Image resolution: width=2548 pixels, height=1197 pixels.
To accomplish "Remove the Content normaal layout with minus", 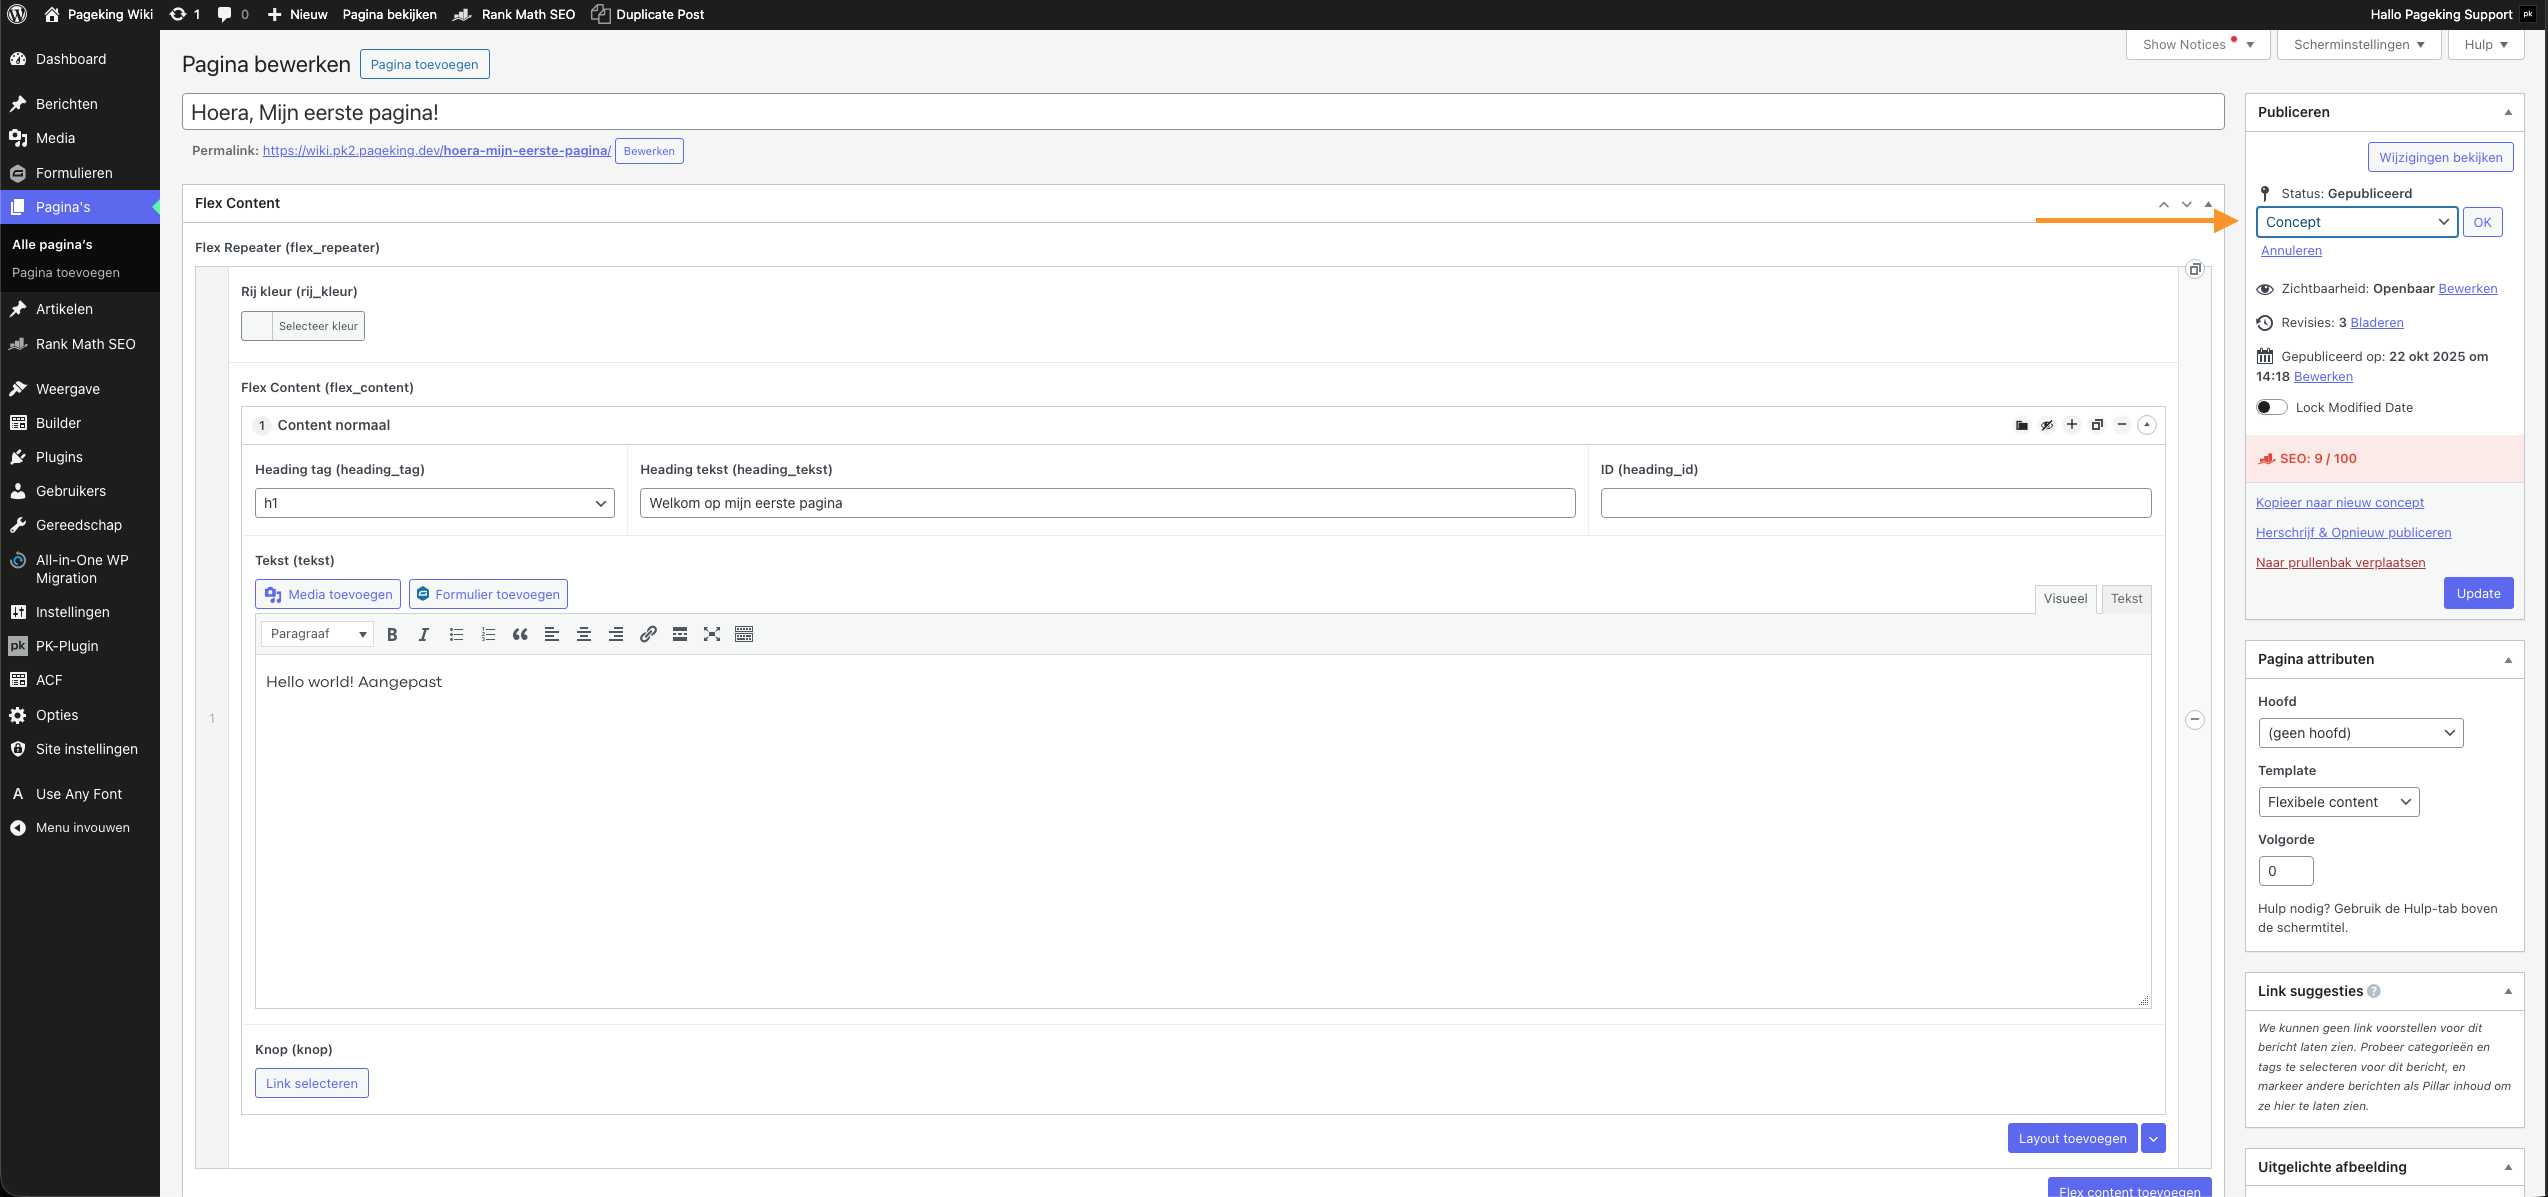I will [2122, 425].
